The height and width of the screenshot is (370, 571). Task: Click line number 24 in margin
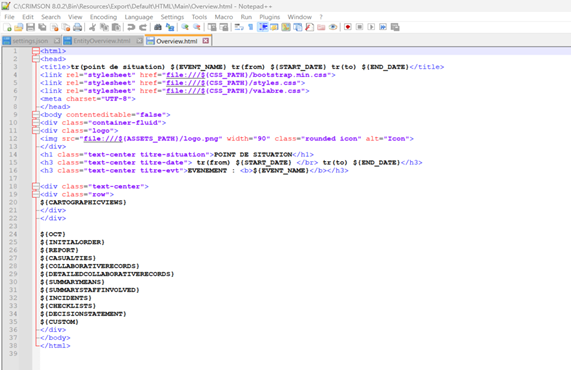pyautogui.click(x=13, y=234)
